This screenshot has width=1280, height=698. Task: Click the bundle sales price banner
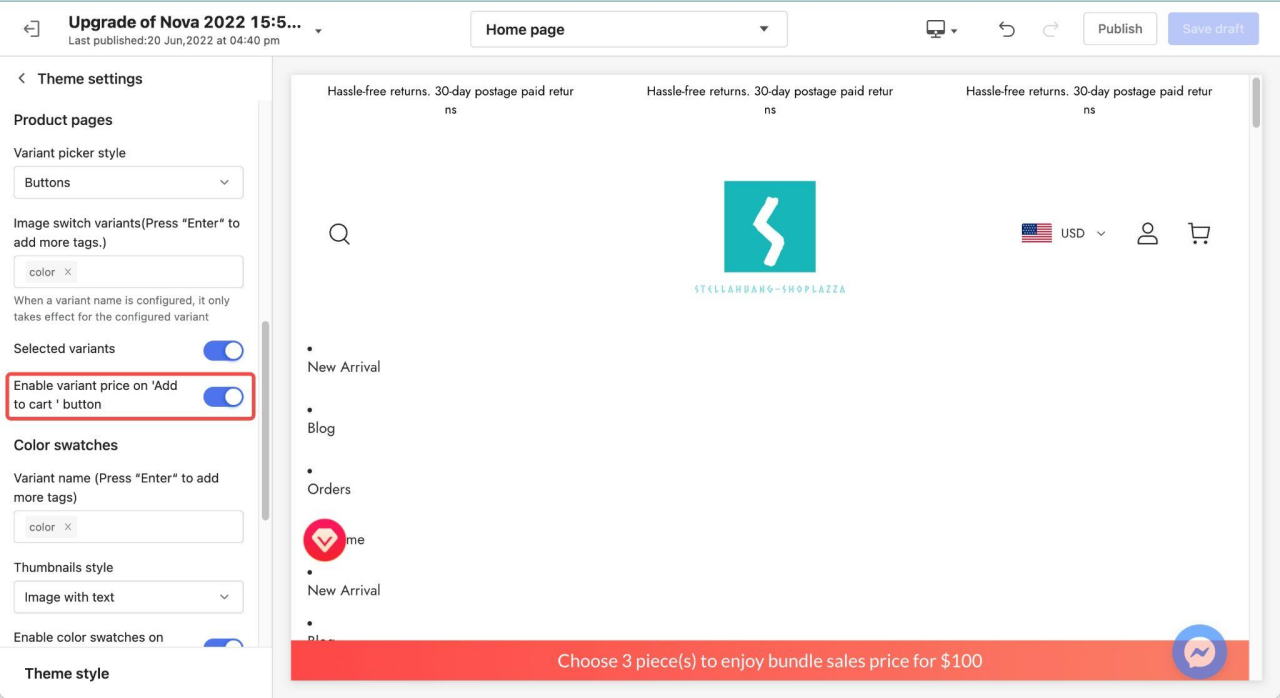770,661
